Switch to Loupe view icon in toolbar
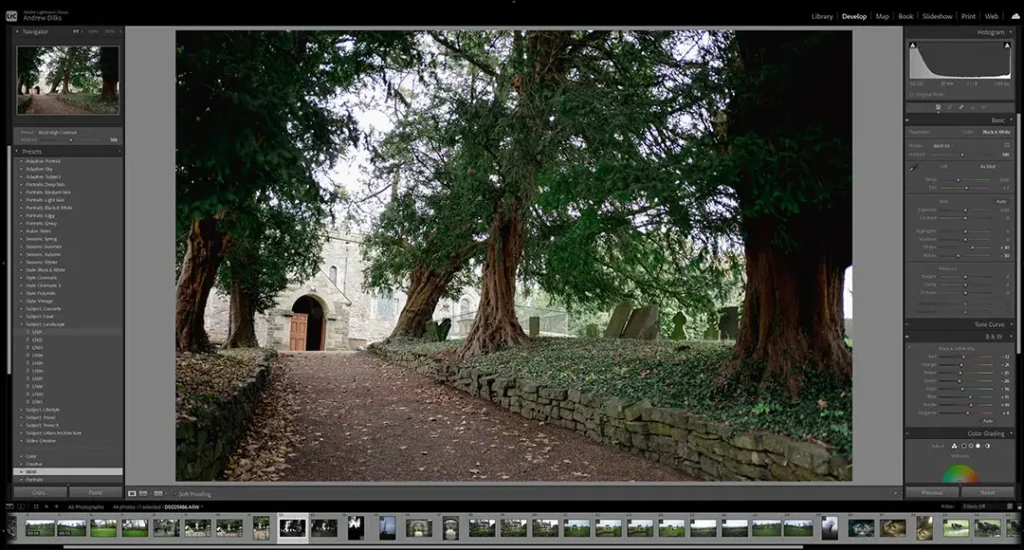The height and width of the screenshot is (550, 1024). 132,493
